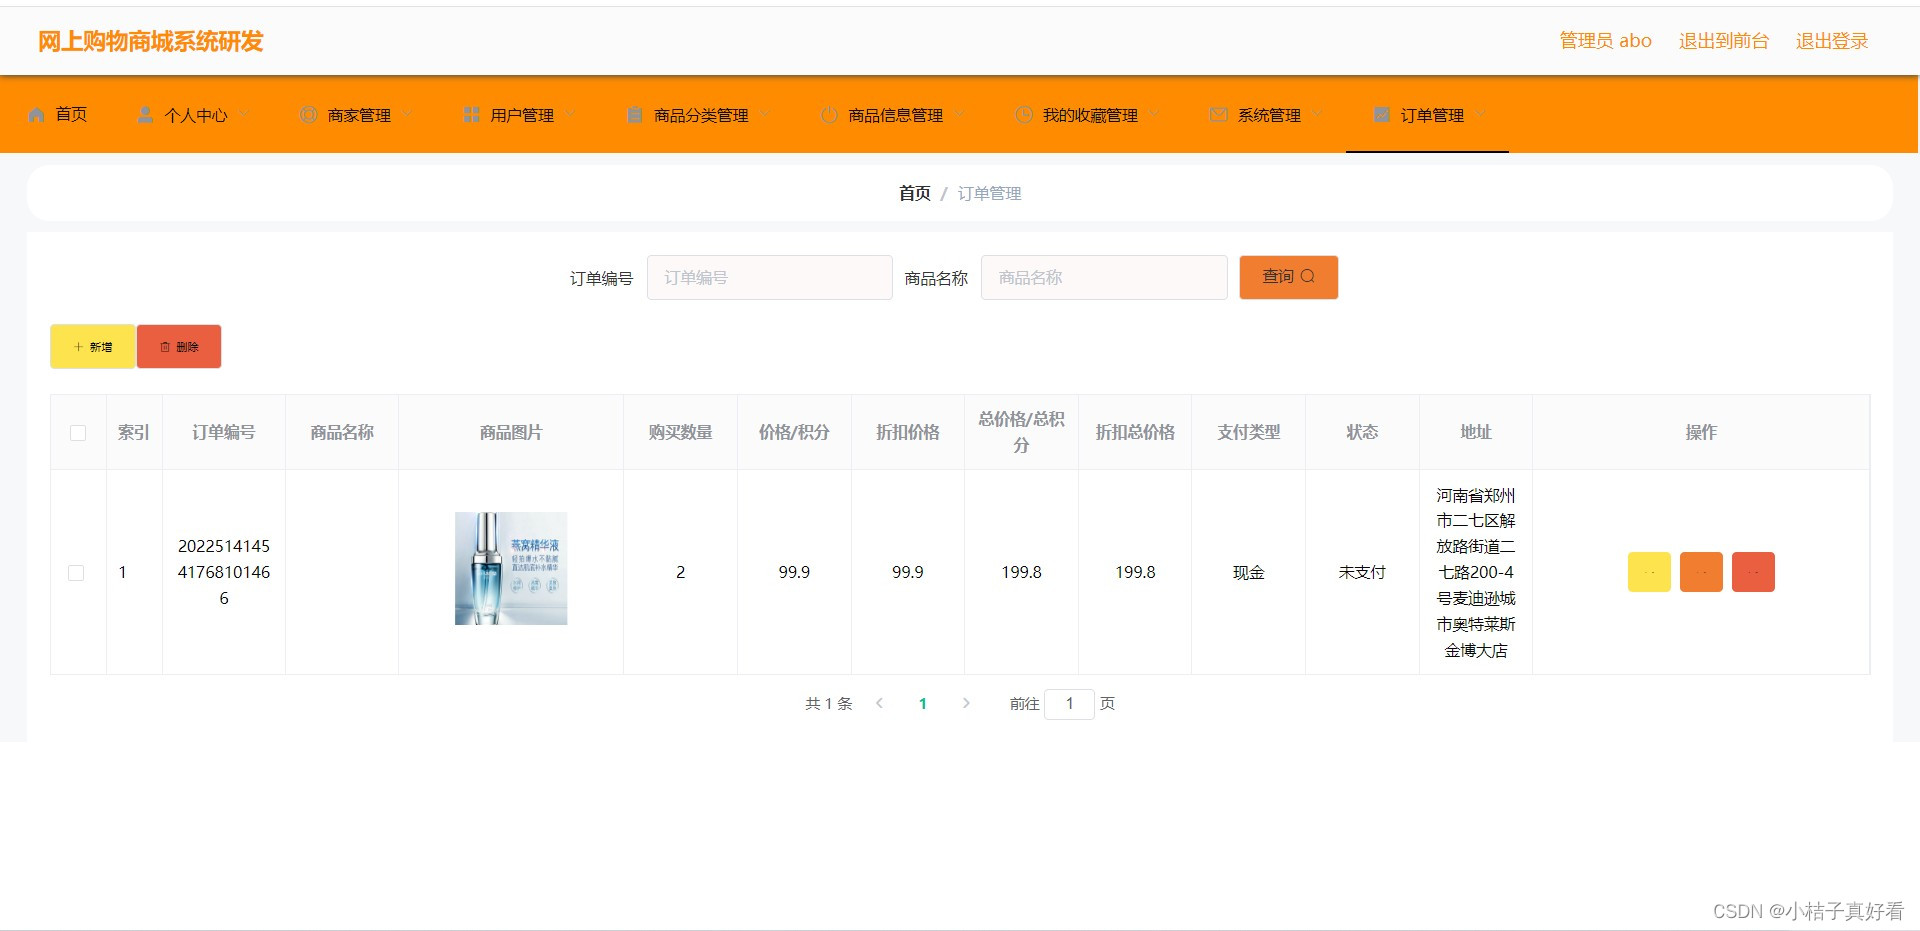Click the 订单编号 column header
This screenshot has width=1920, height=931.
[x=224, y=432]
